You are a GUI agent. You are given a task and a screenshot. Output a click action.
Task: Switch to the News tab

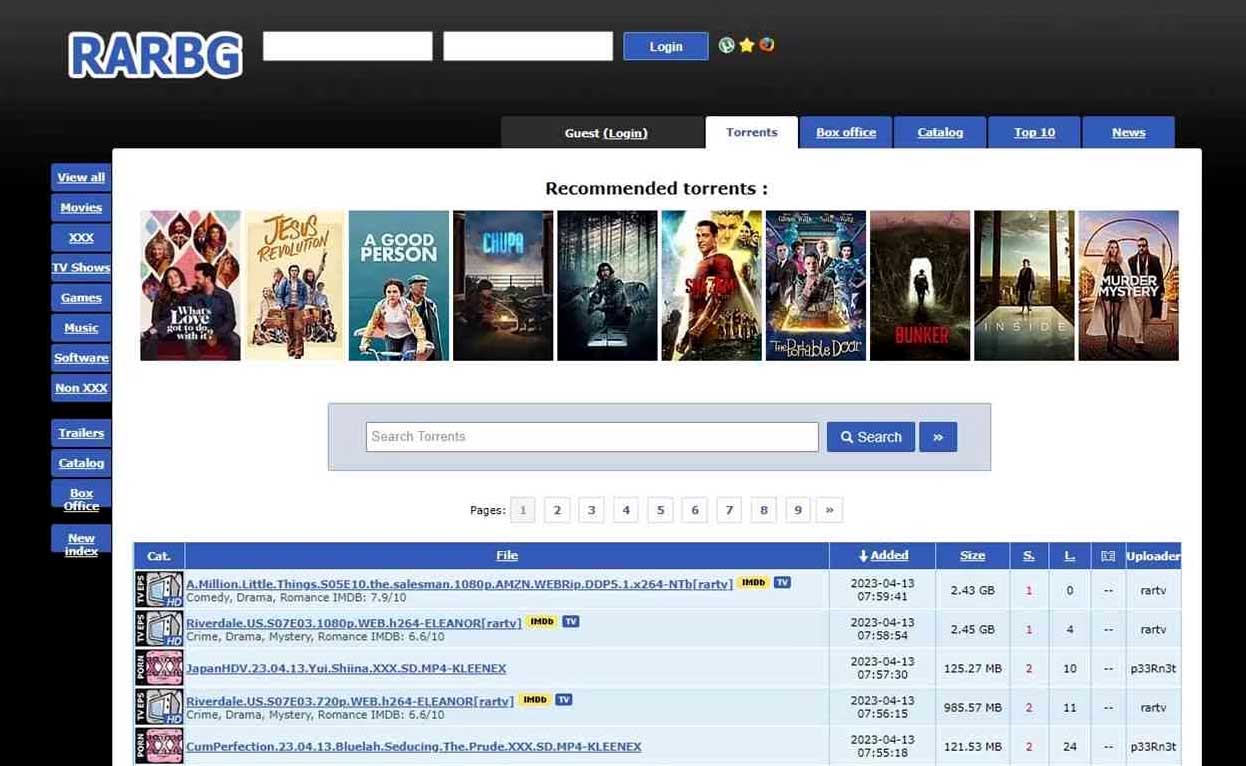click(1129, 132)
